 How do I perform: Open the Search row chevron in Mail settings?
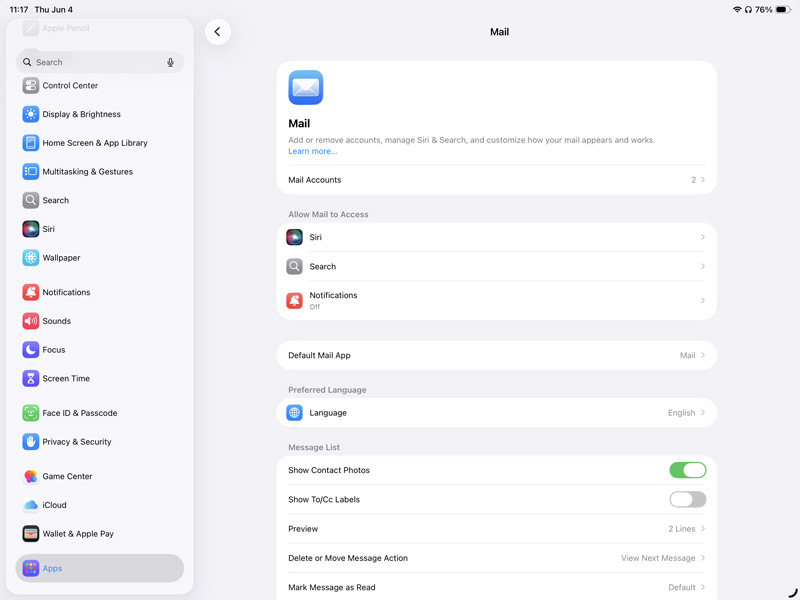[703, 266]
